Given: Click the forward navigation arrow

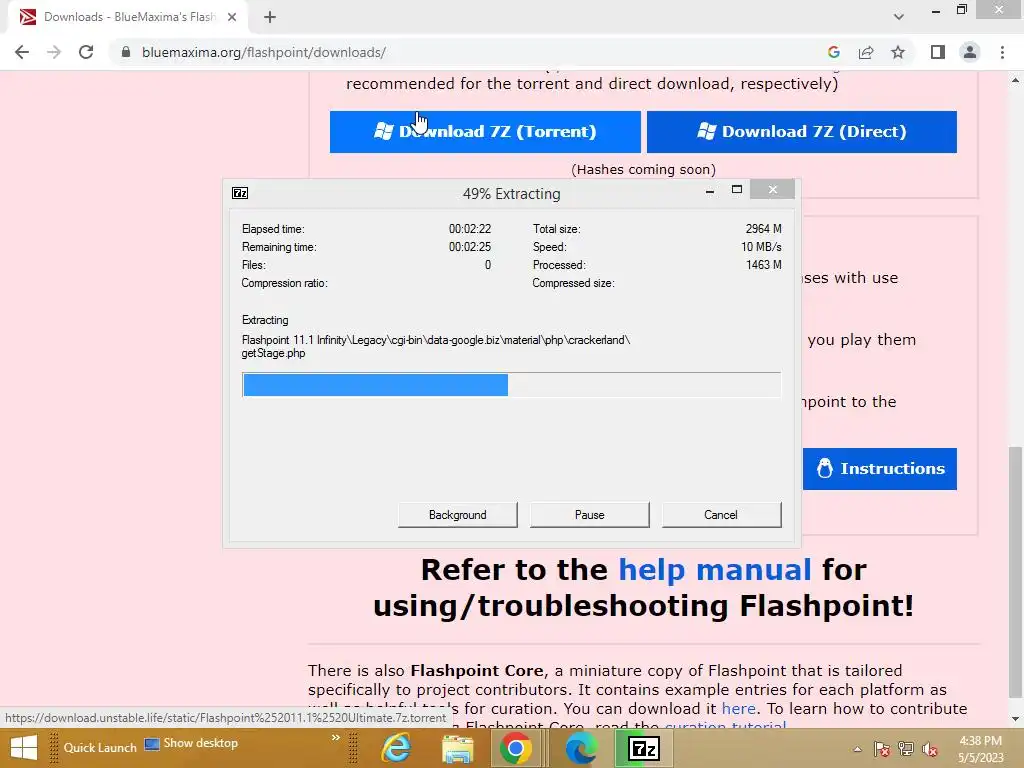Looking at the screenshot, I should [x=54, y=52].
